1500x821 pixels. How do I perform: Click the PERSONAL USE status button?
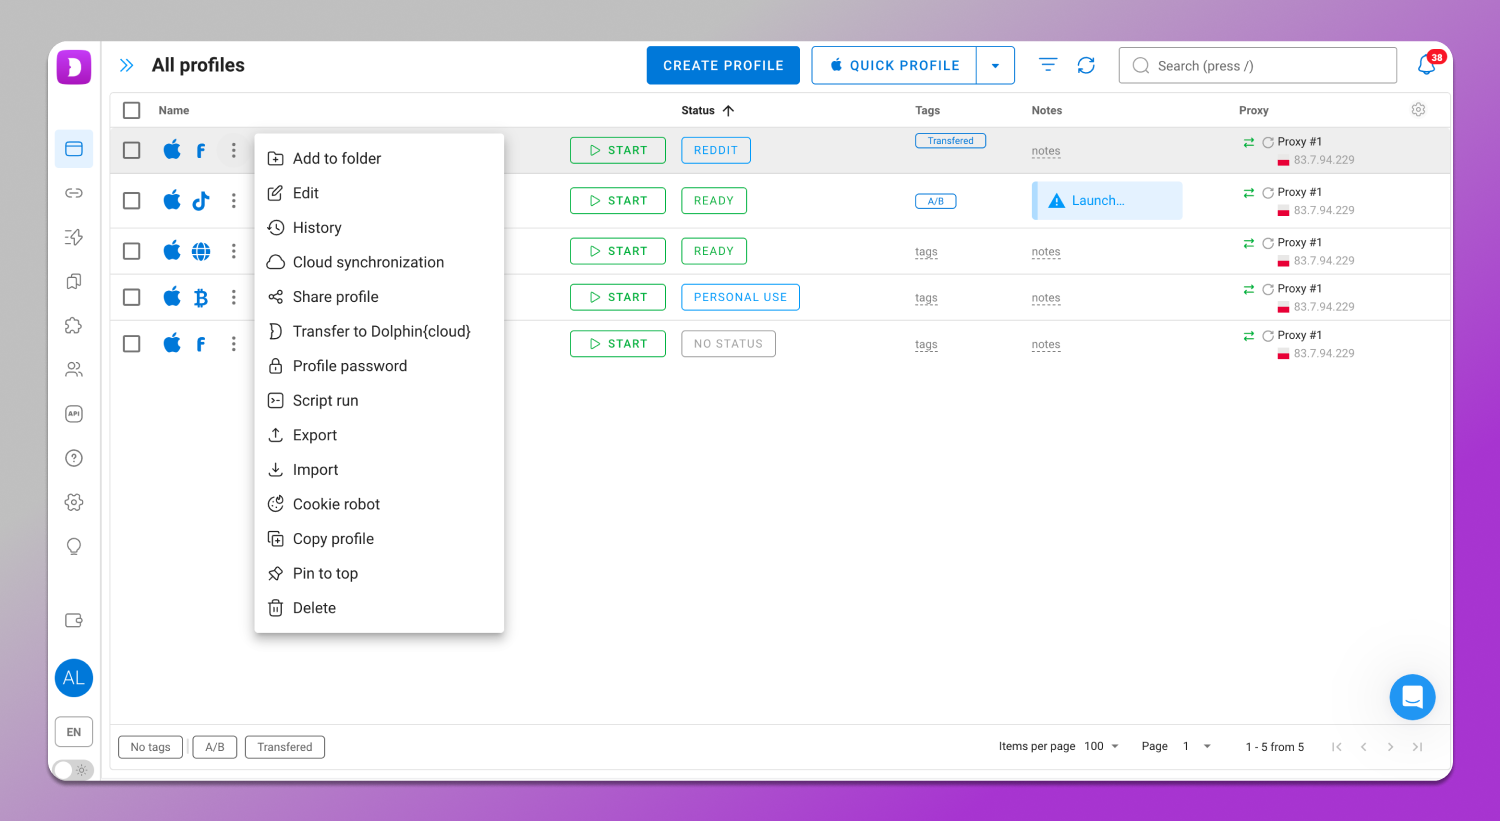(x=740, y=297)
